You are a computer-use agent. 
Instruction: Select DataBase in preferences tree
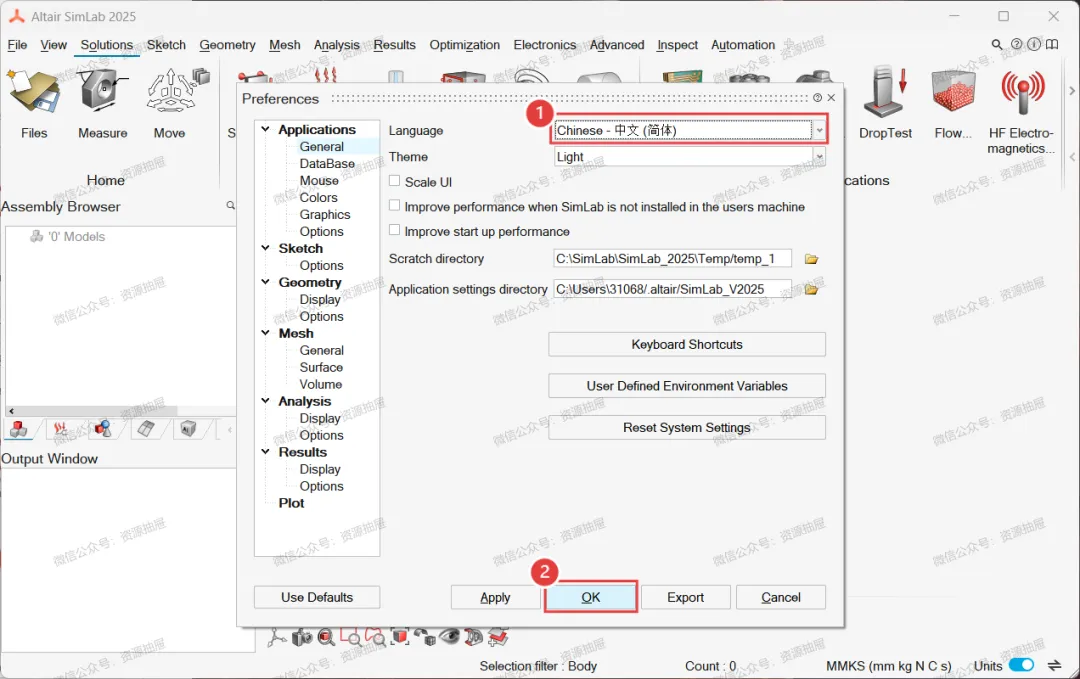click(327, 163)
